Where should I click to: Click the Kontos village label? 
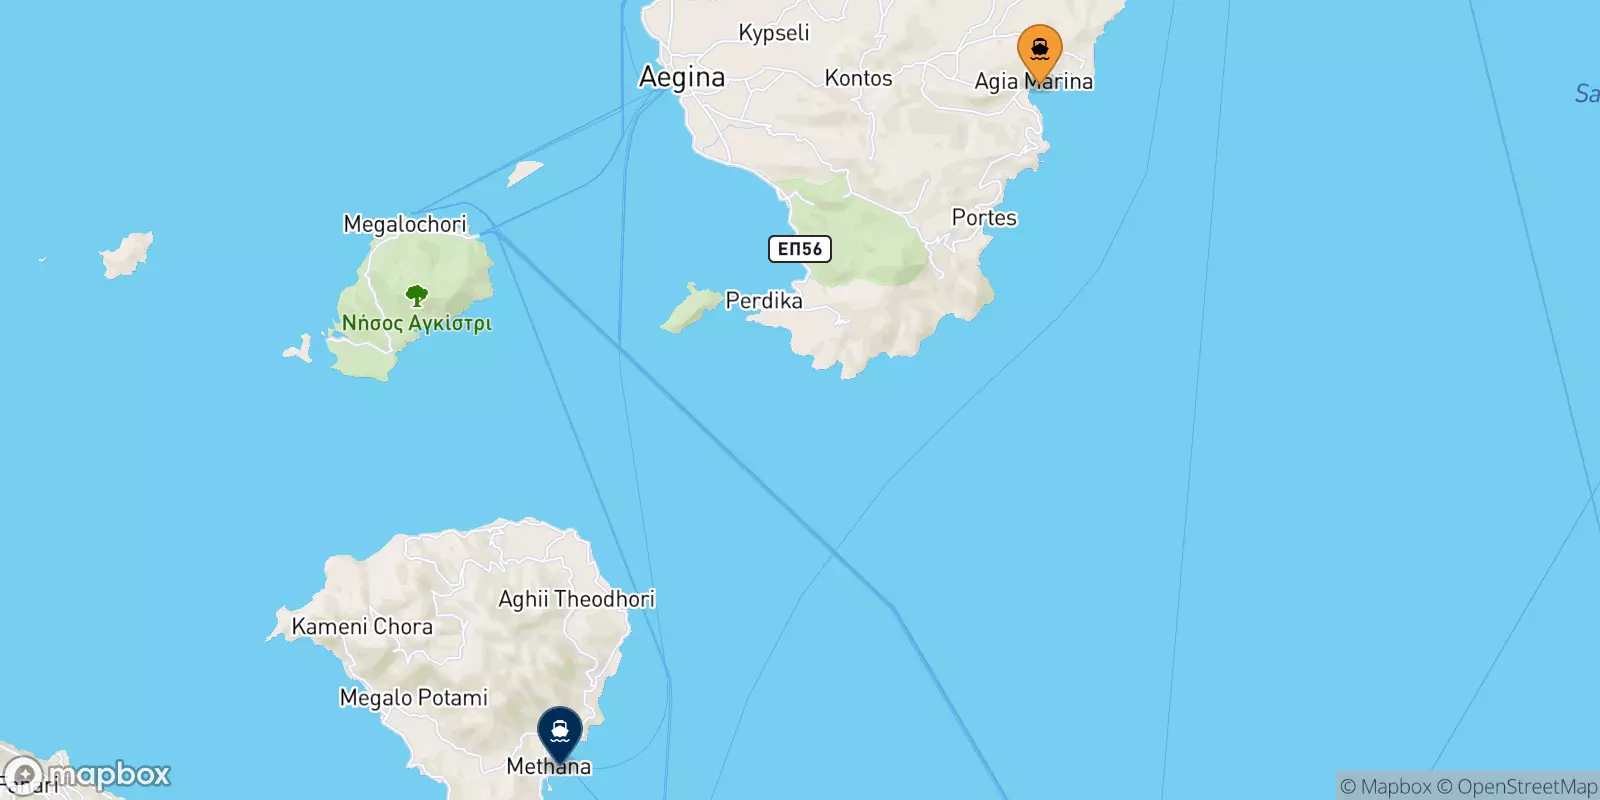click(858, 78)
